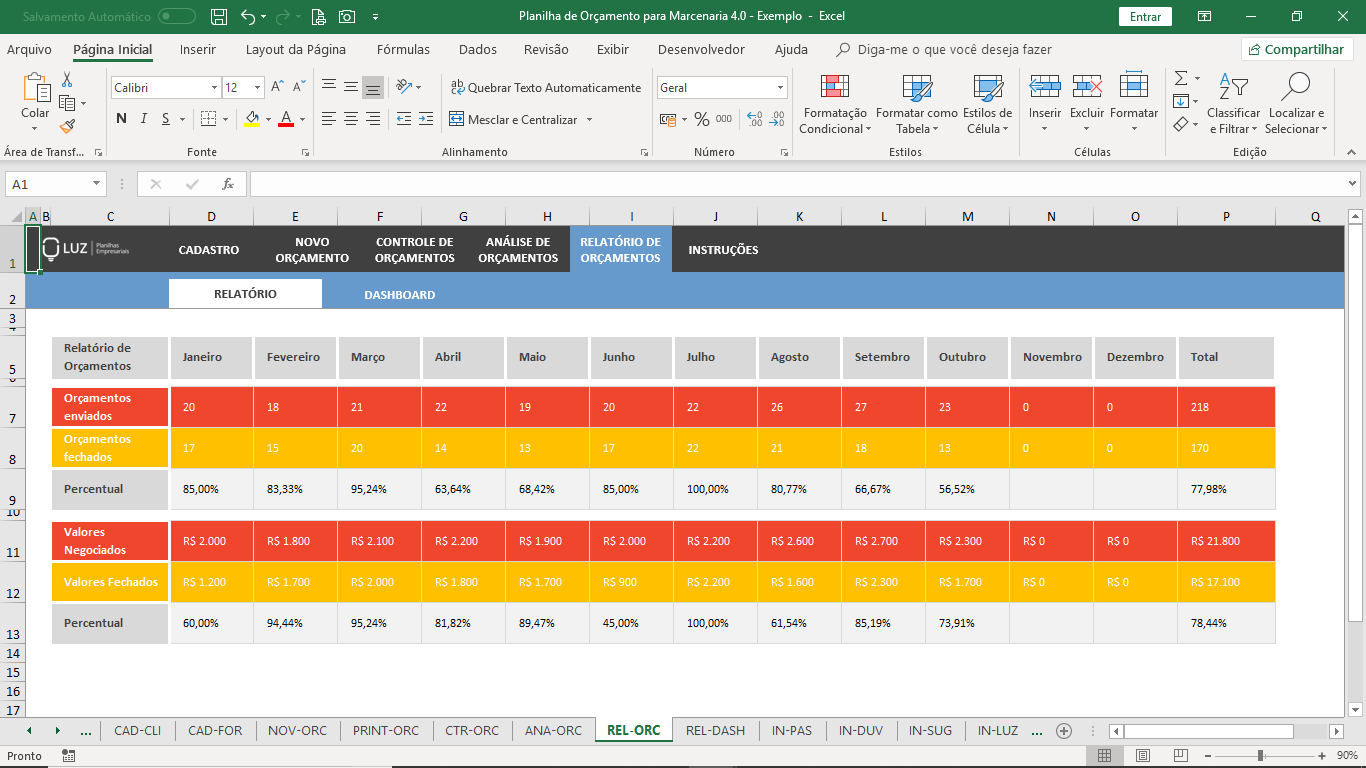Switch to the REL-DASH sheet tab
Image resolution: width=1366 pixels, height=768 pixels.
click(715, 730)
